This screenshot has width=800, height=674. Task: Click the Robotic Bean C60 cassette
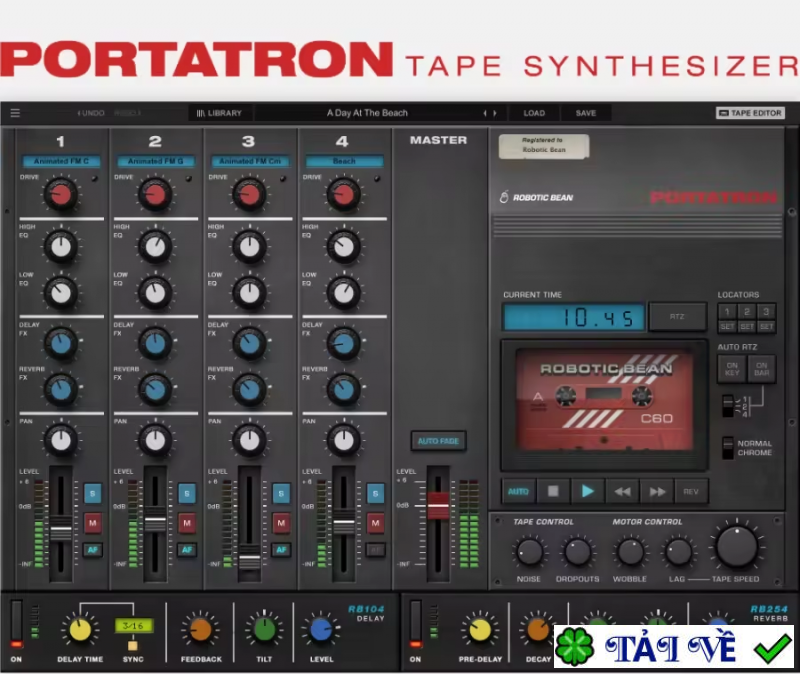(605, 400)
